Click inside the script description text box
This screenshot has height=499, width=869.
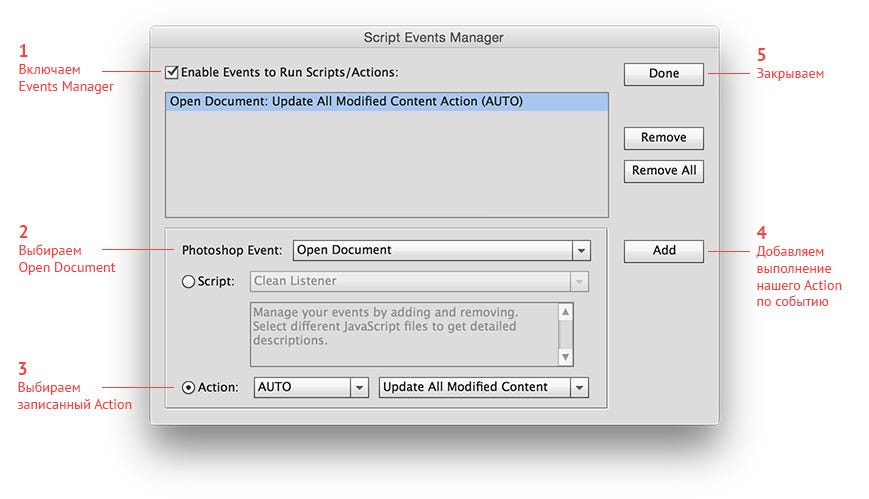(402, 334)
